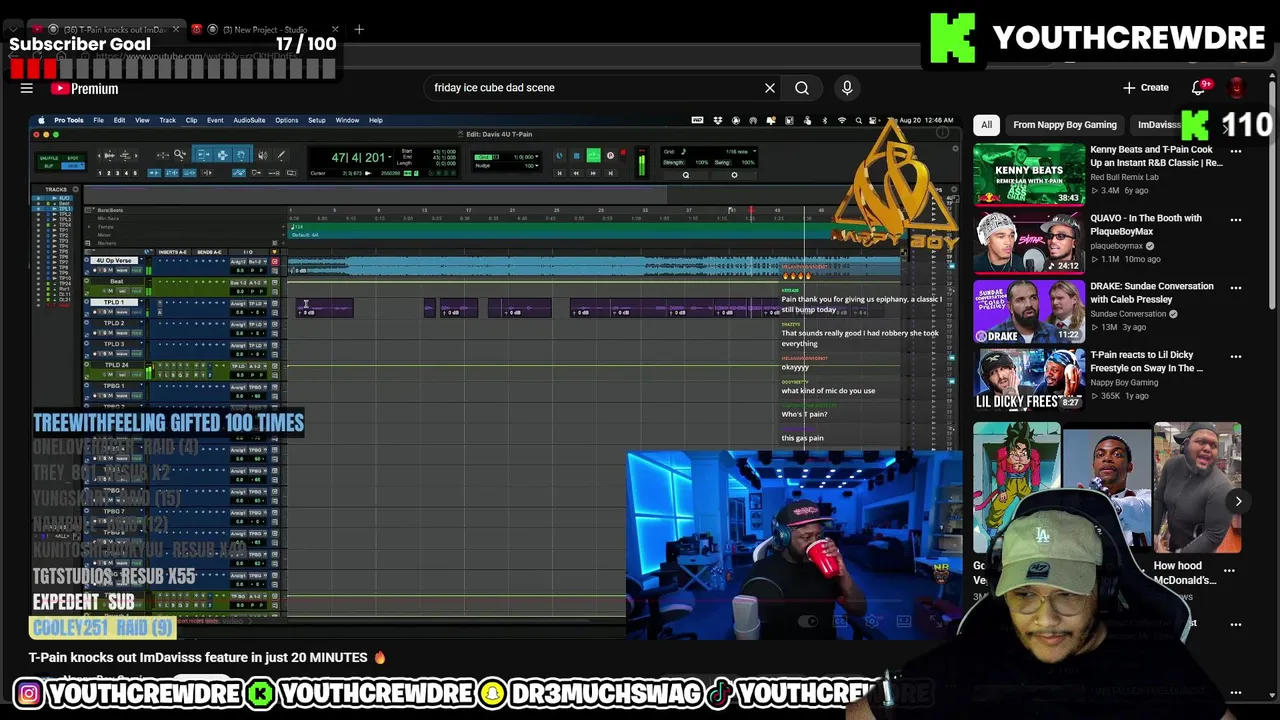
Task: Open QUAVO In The Booth thumbnail
Action: [x=1029, y=243]
